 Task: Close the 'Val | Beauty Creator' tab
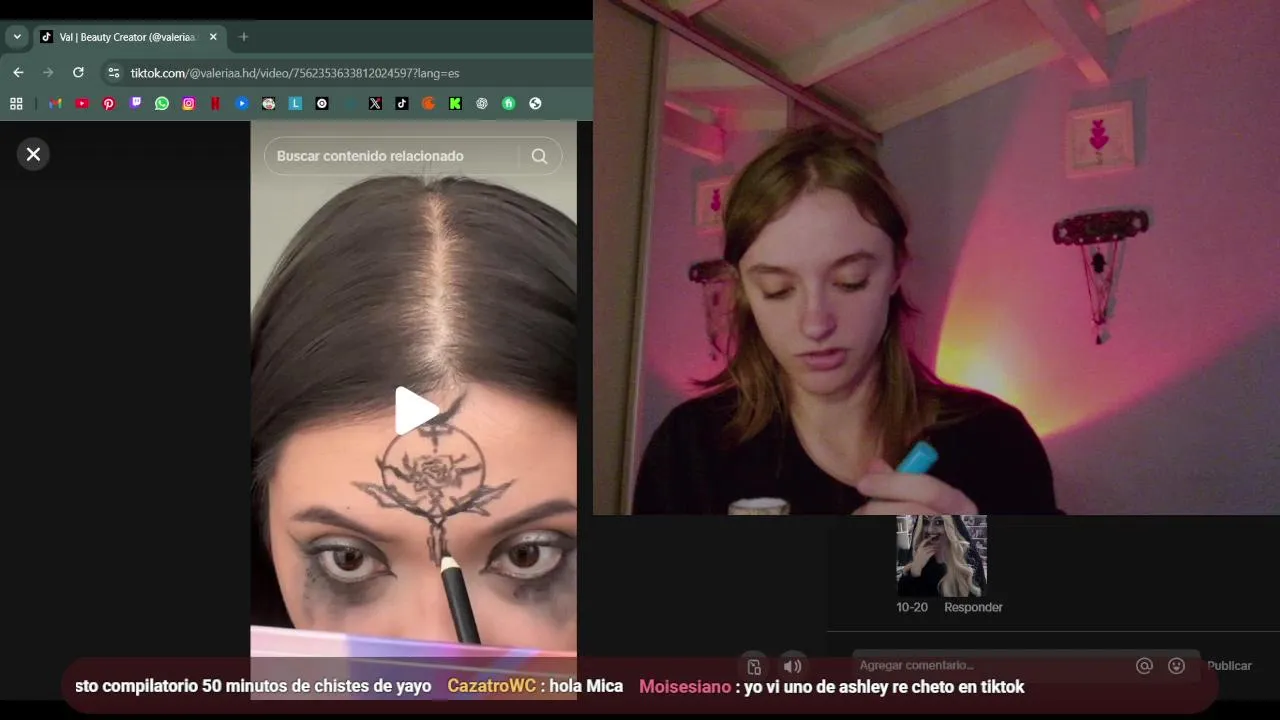click(213, 37)
